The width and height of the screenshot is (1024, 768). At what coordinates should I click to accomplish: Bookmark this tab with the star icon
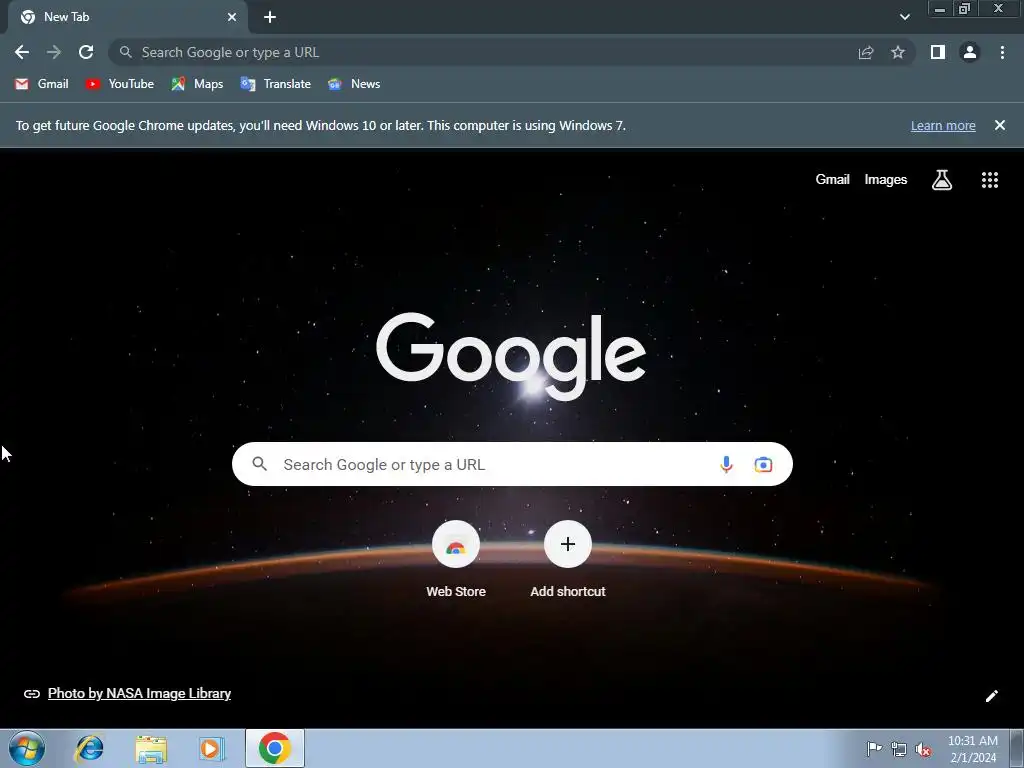click(x=898, y=52)
